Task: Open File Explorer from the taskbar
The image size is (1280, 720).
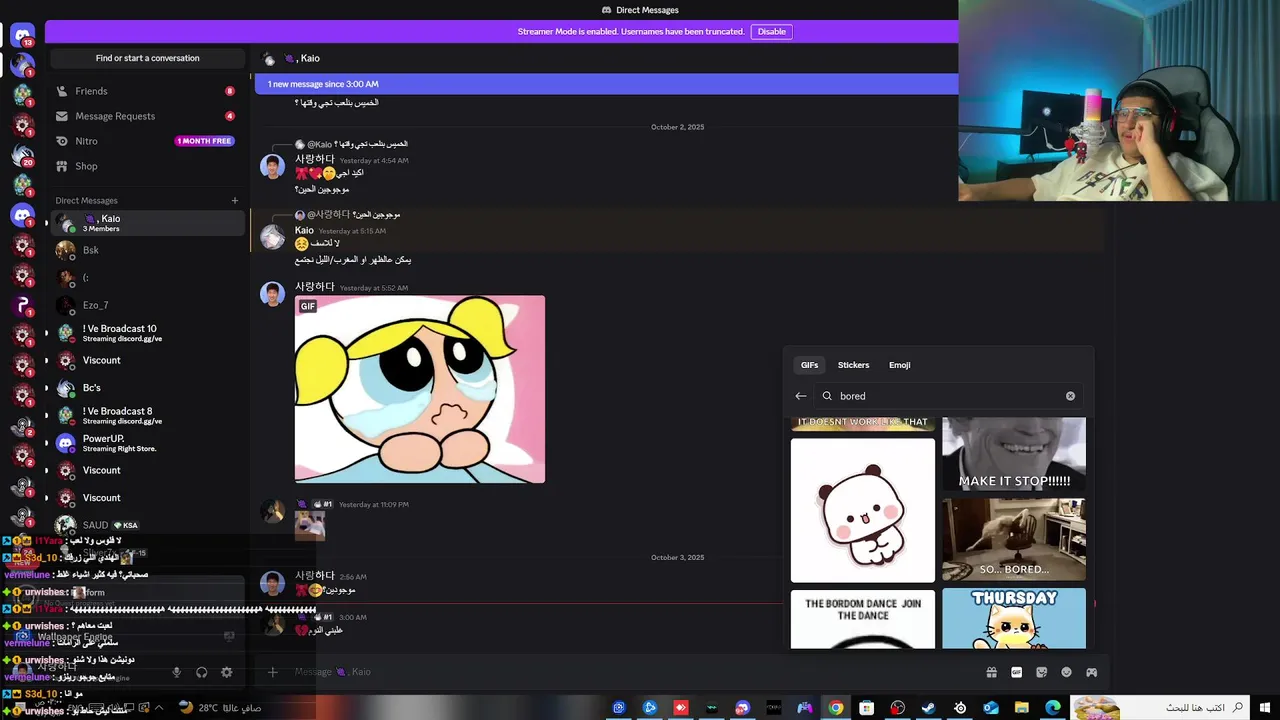Action: pos(1022,708)
